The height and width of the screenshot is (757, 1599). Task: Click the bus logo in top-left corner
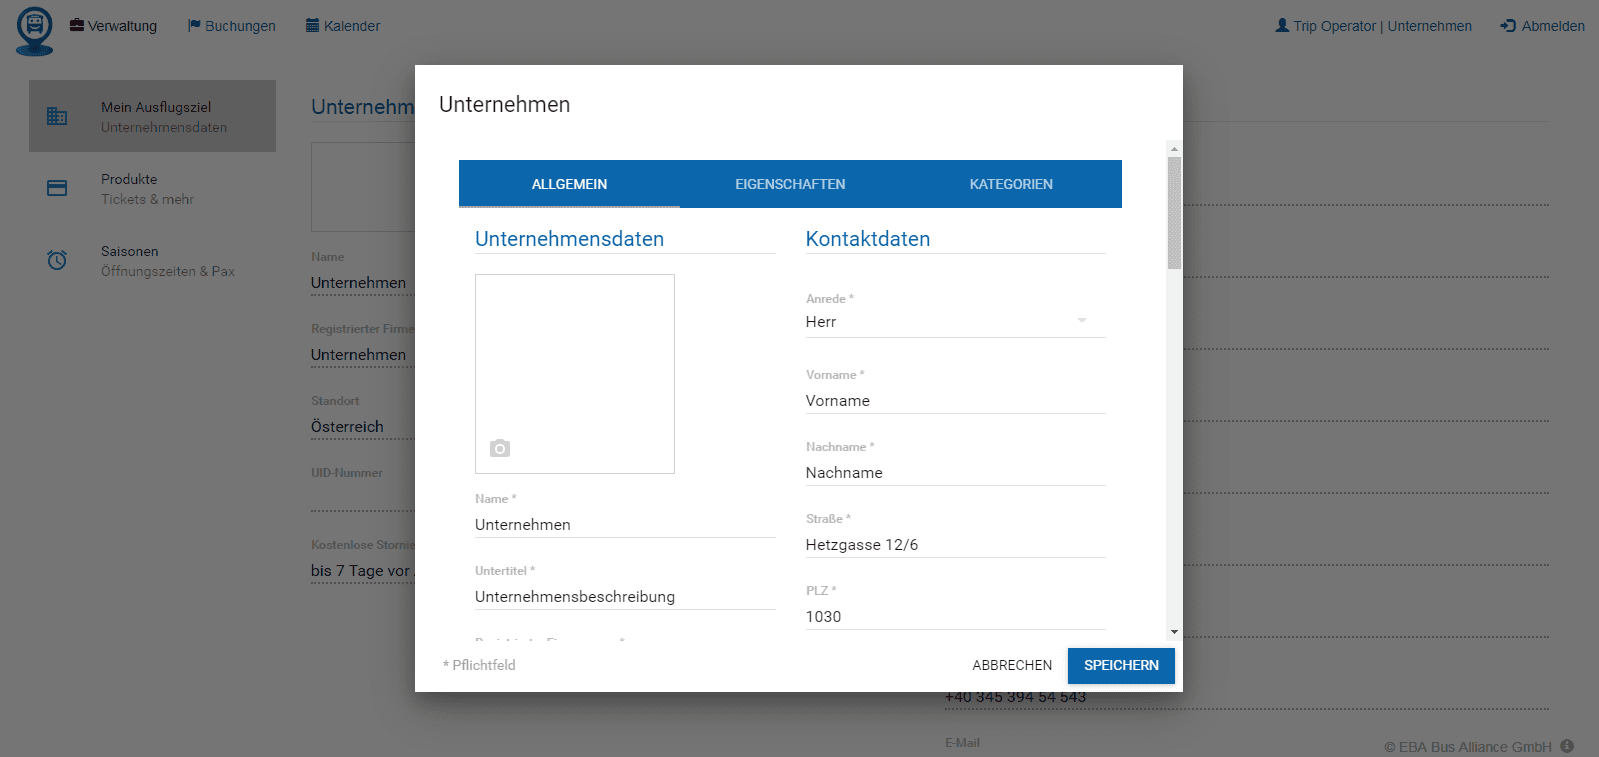coord(35,31)
